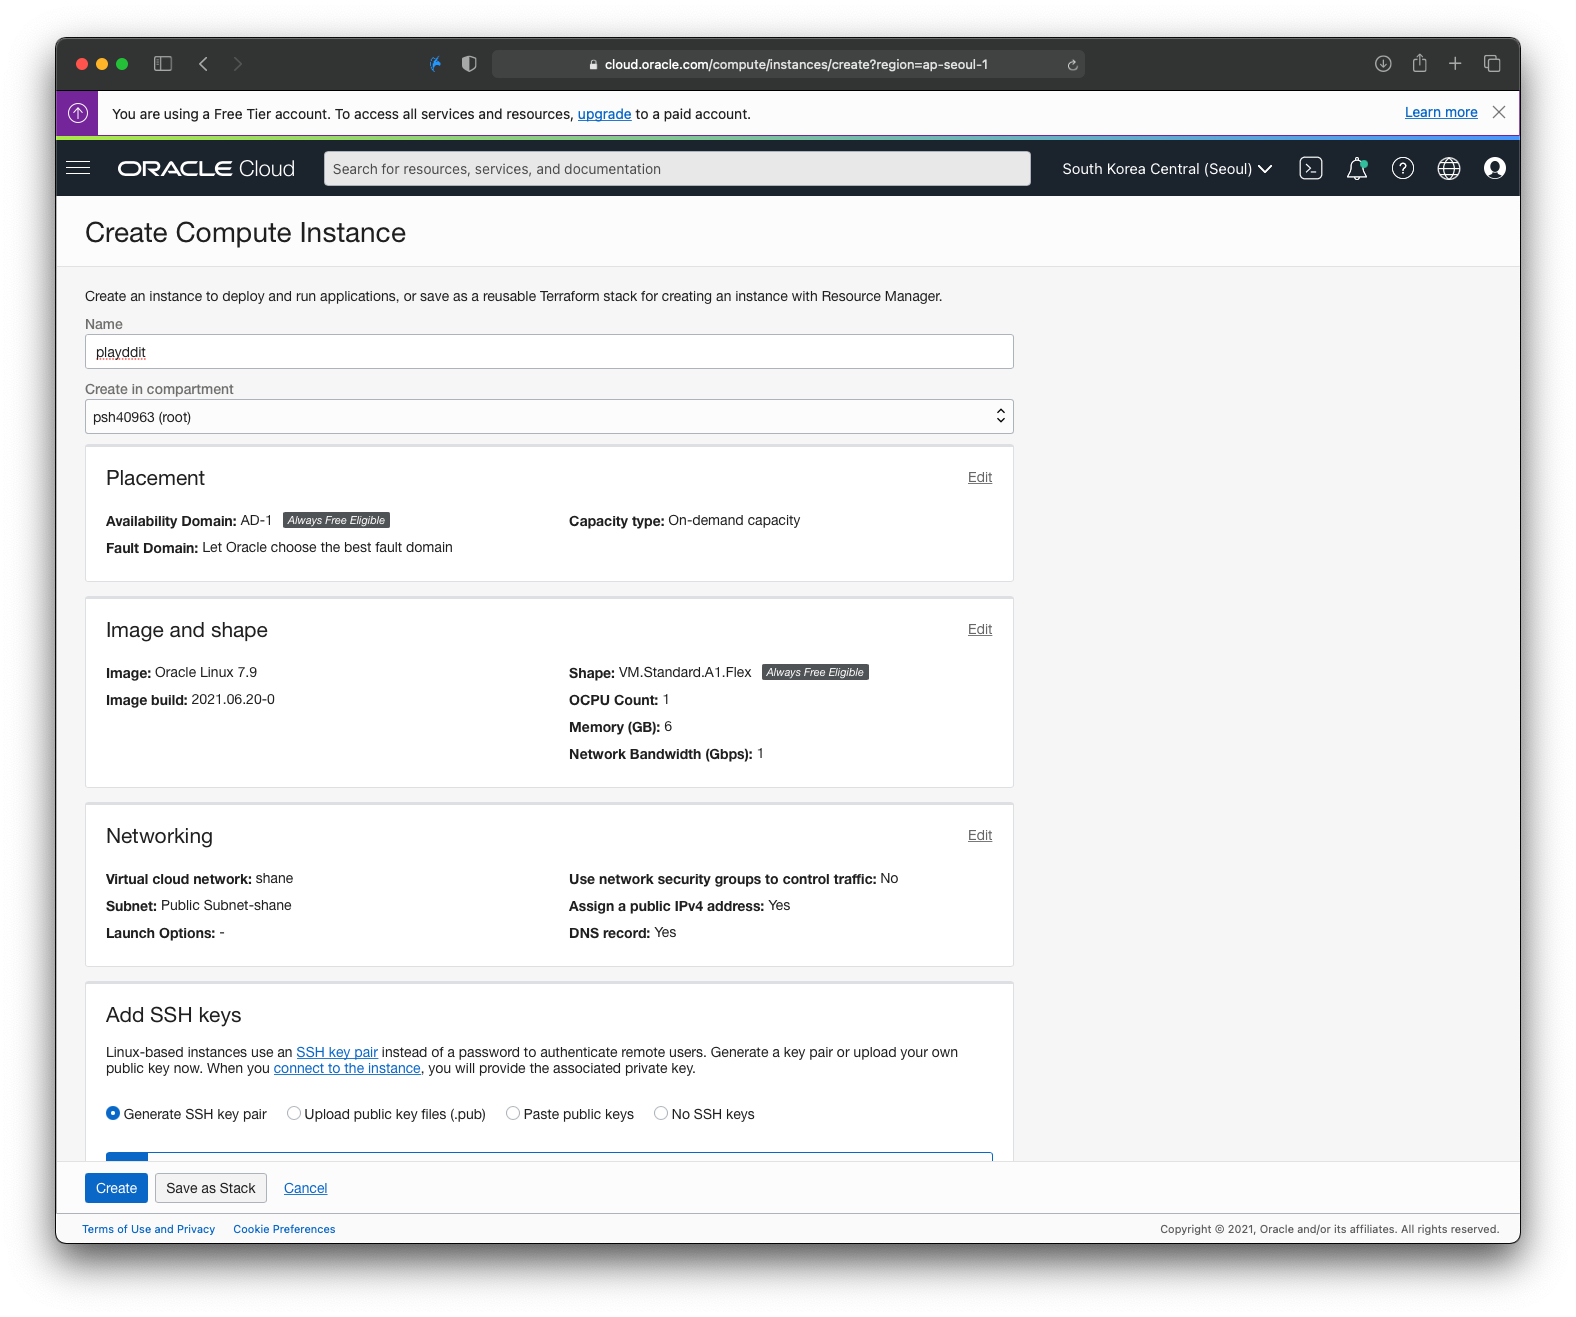Click the upgrade link in banner
The height and width of the screenshot is (1317, 1576).
(605, 114)
